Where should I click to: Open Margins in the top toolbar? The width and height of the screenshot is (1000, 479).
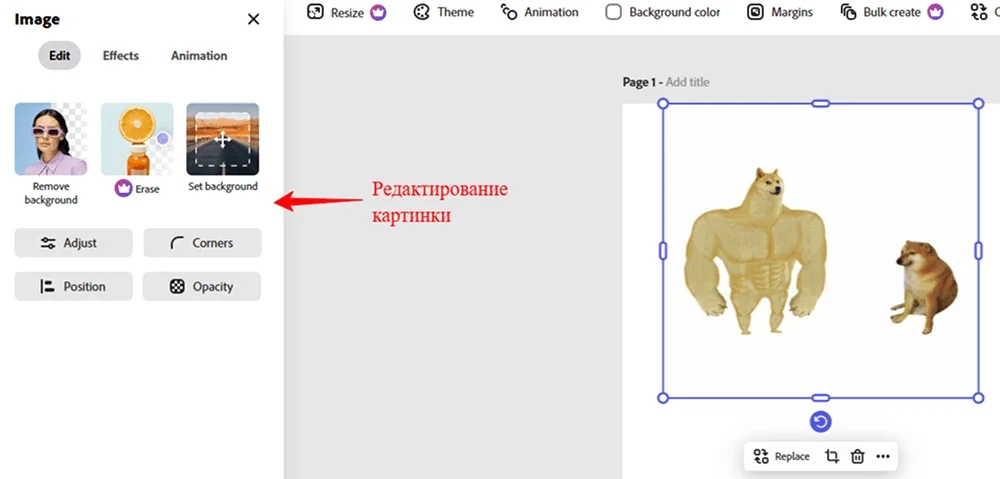click(x=780, y=12)
